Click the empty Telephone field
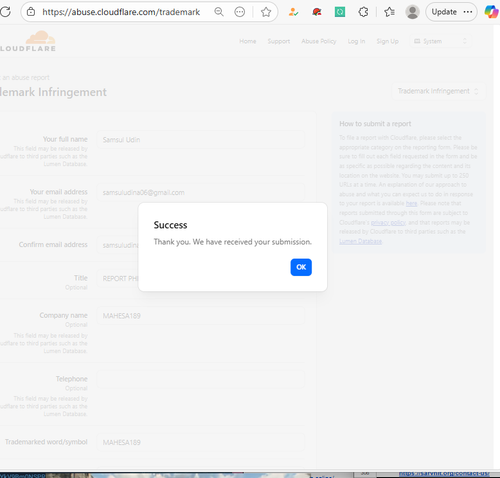 coord(201,379)
